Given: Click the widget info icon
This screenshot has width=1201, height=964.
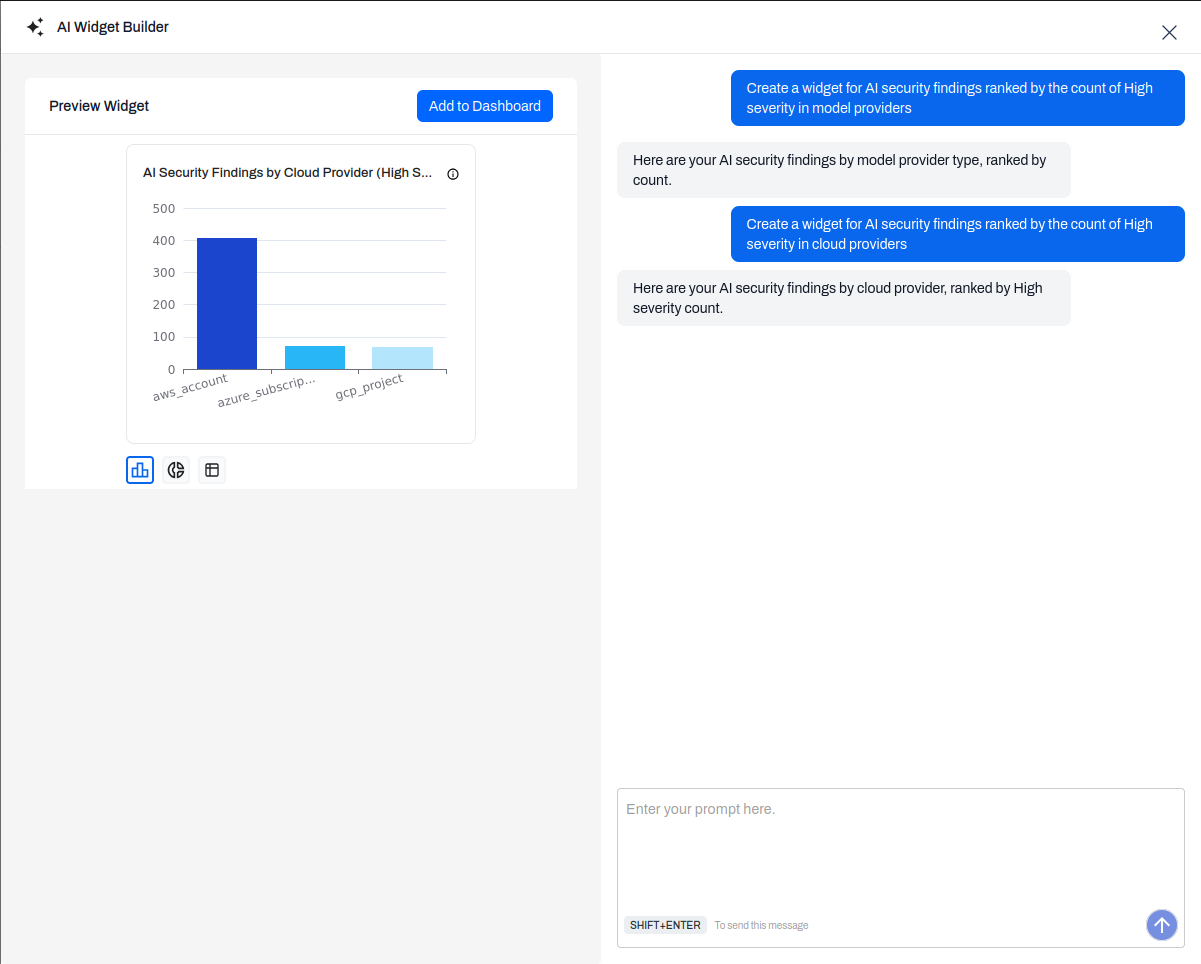Looking at the screenshot, I should coord(453,174).
